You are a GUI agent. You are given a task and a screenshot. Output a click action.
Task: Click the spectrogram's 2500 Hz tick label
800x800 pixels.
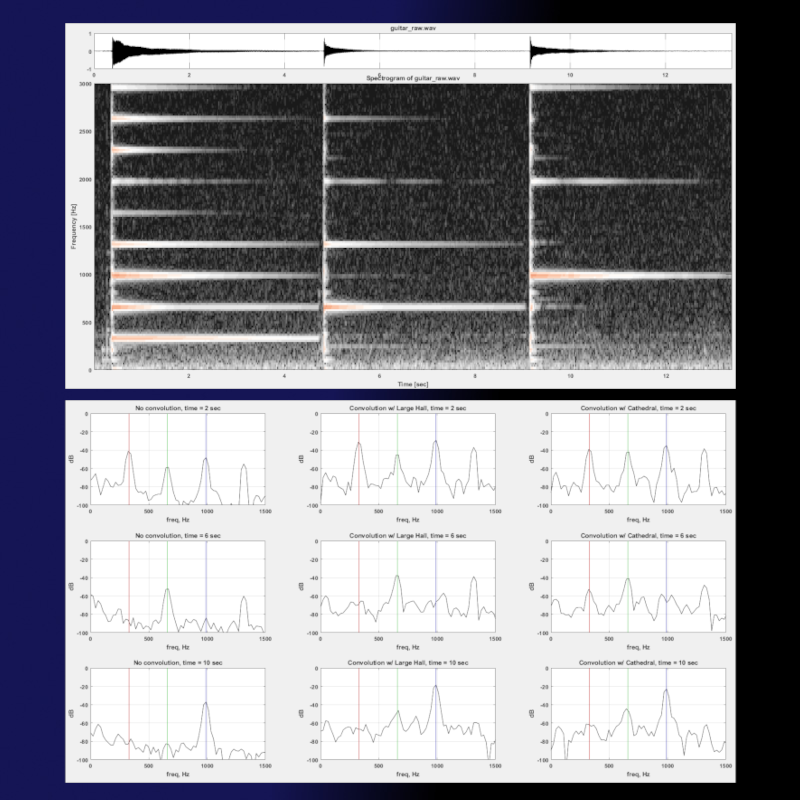(x=86, y=132)
